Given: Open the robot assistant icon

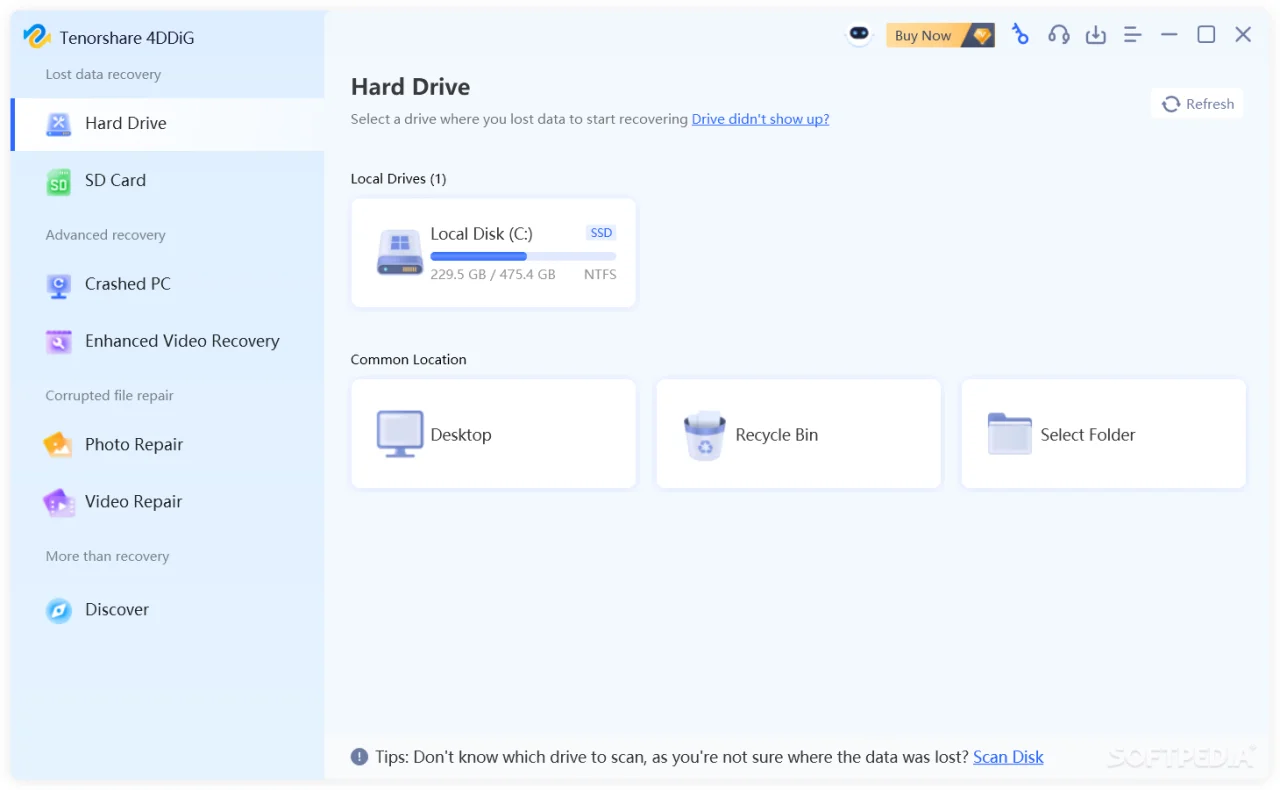Looking at the screenshot, I should click(859, 35).
